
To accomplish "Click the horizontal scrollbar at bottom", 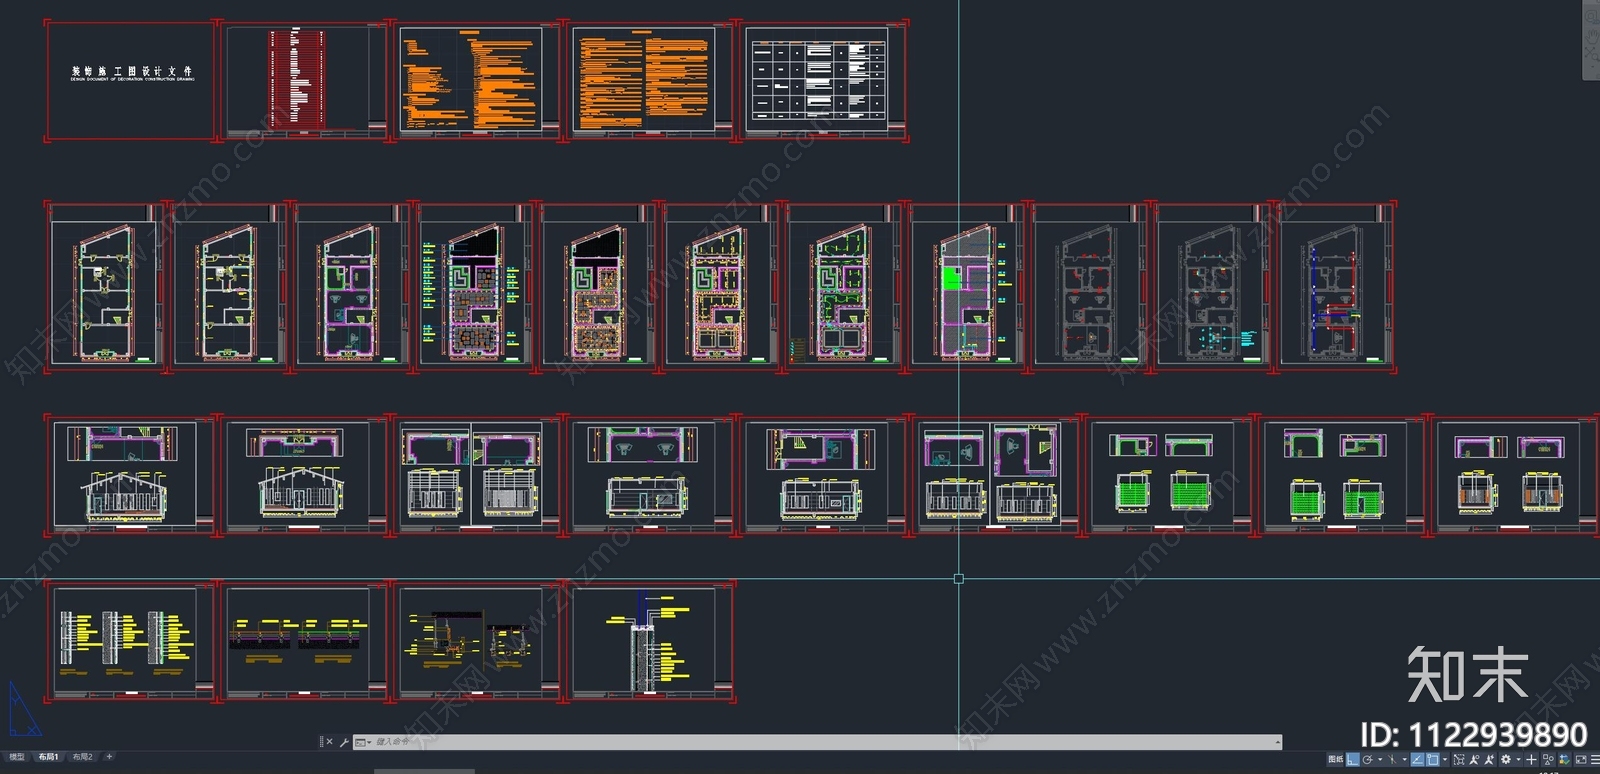I will (424, 770).
